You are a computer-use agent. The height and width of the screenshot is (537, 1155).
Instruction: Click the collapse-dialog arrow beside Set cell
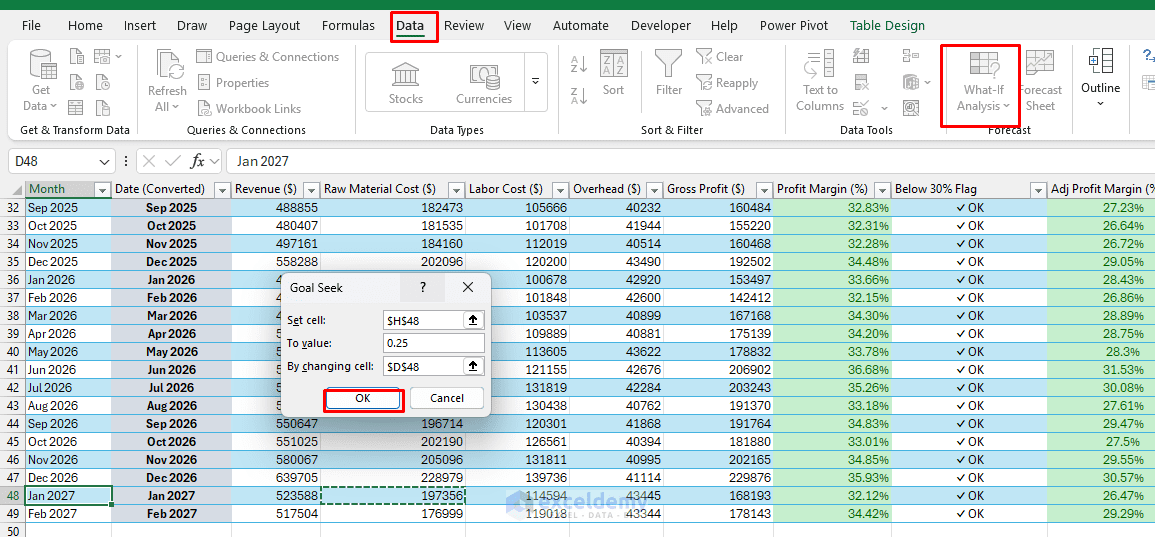[x=473, y=320]
